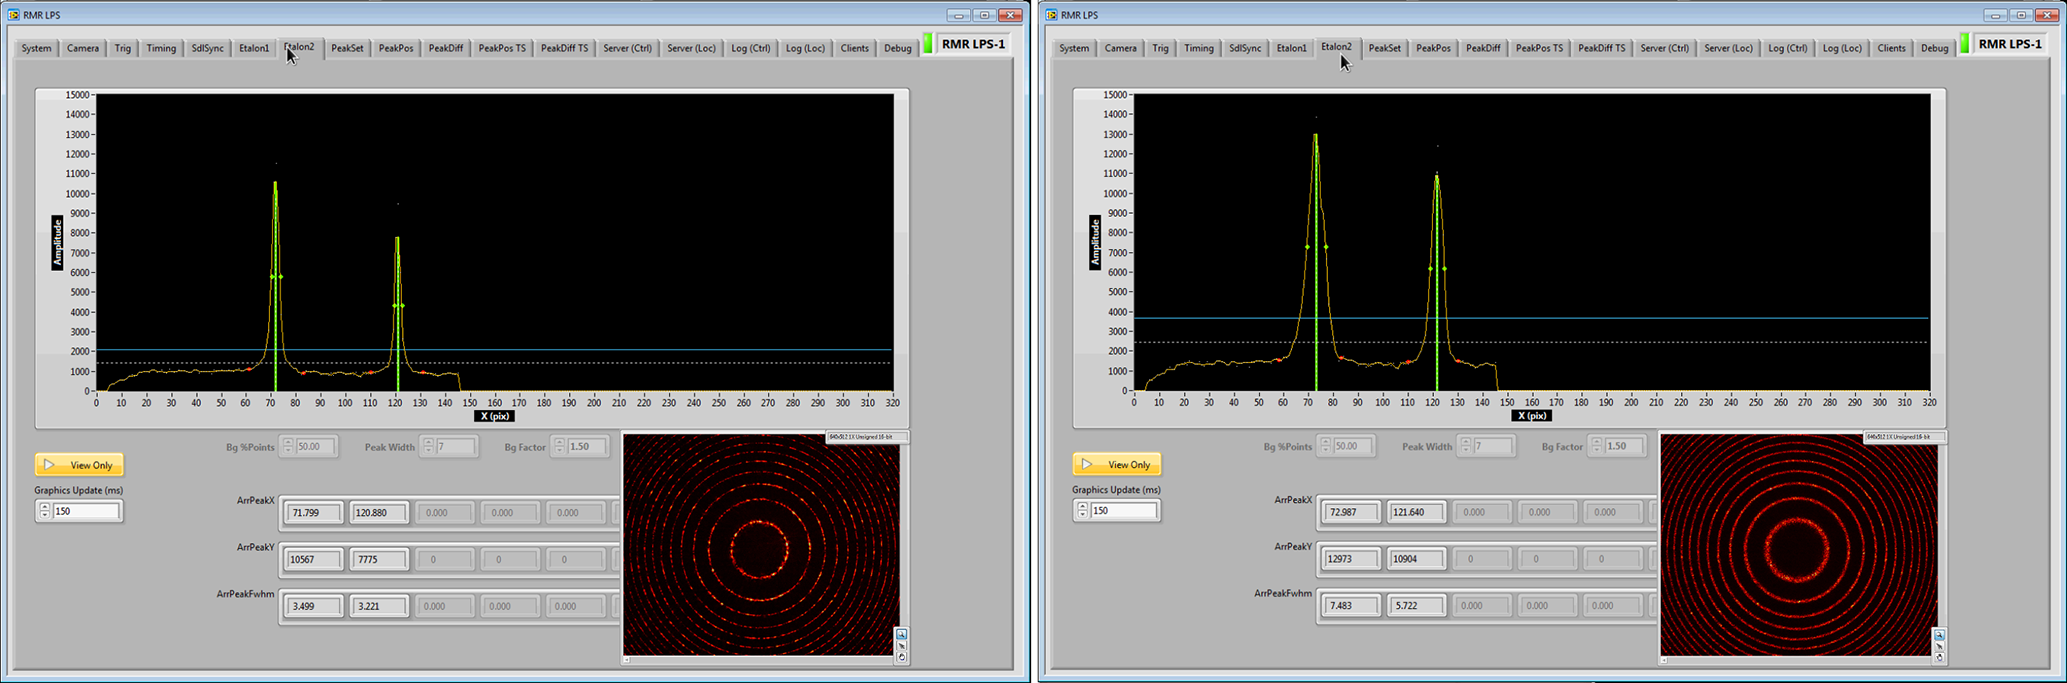Click the Graphics Update field in left window
Screen dimensions: 2067x683
coord(86,511)
